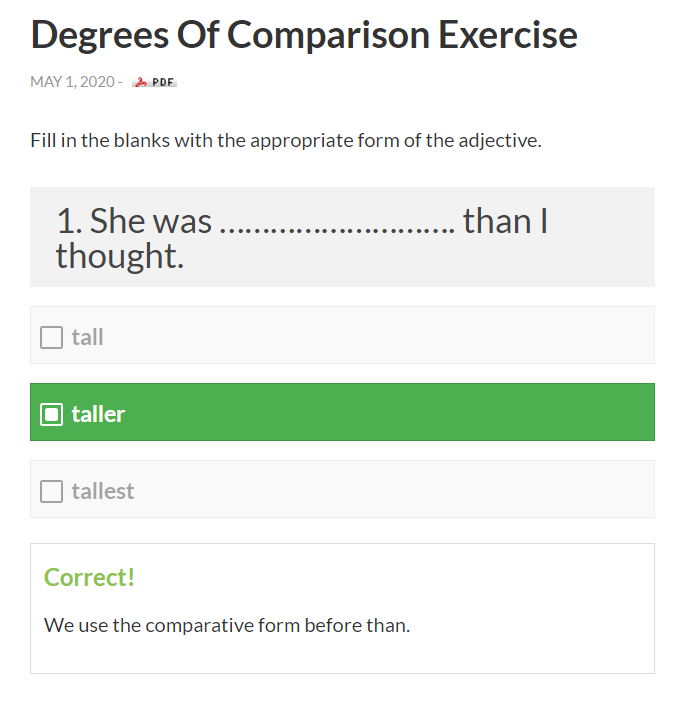Screen dimensions: 684x704
Task: Click the word "Exercise" in the heading
Action: [x=511, y=35]
